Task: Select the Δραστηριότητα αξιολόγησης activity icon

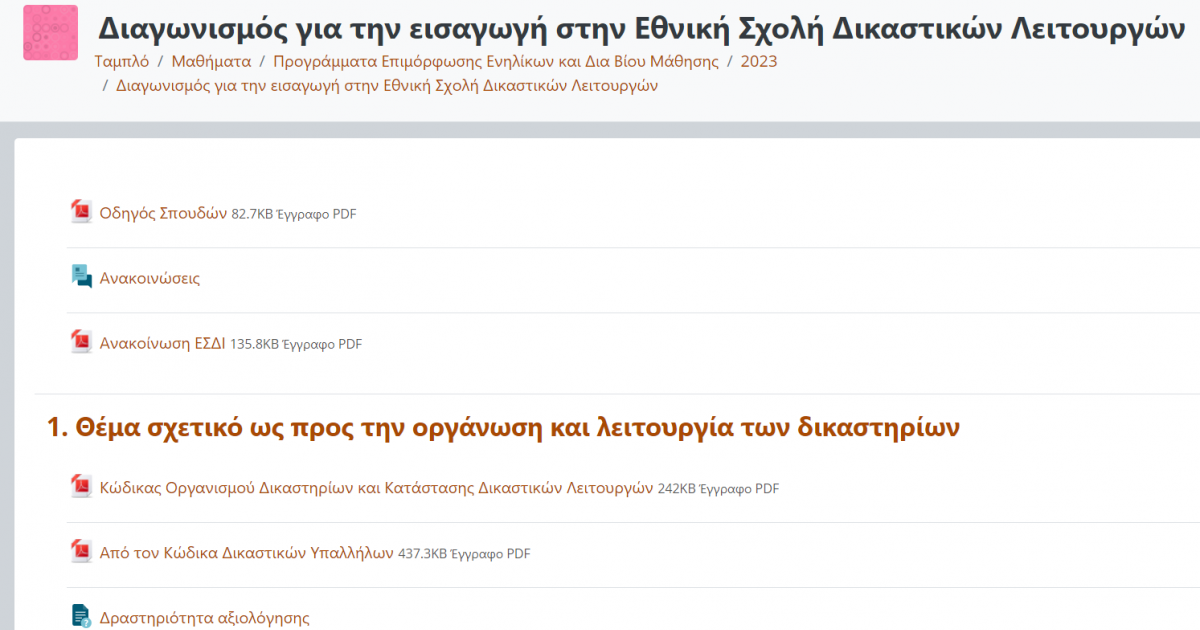Action: coord(81,614)
